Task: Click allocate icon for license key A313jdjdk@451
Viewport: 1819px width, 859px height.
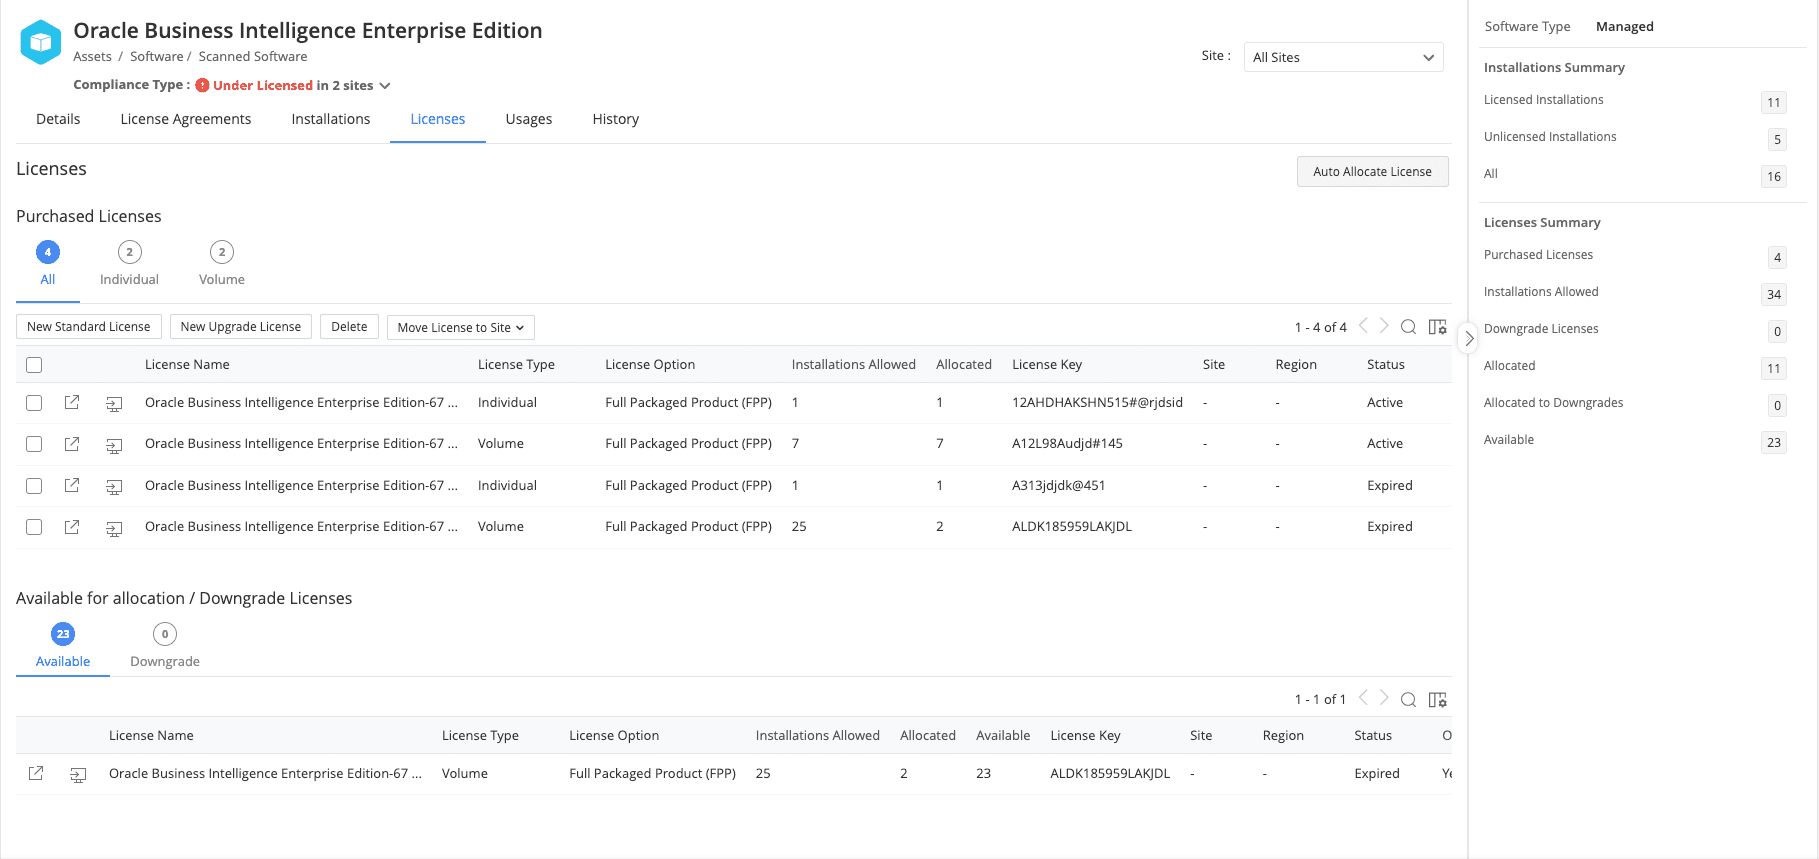Action: pos(114,486)
